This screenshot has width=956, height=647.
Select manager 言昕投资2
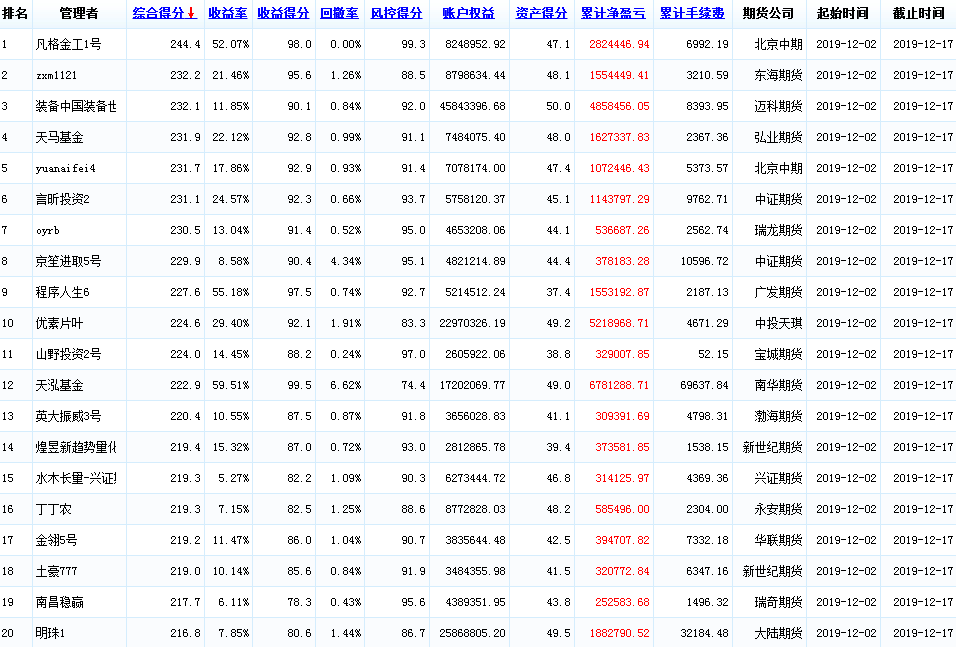tap(62, 199)
